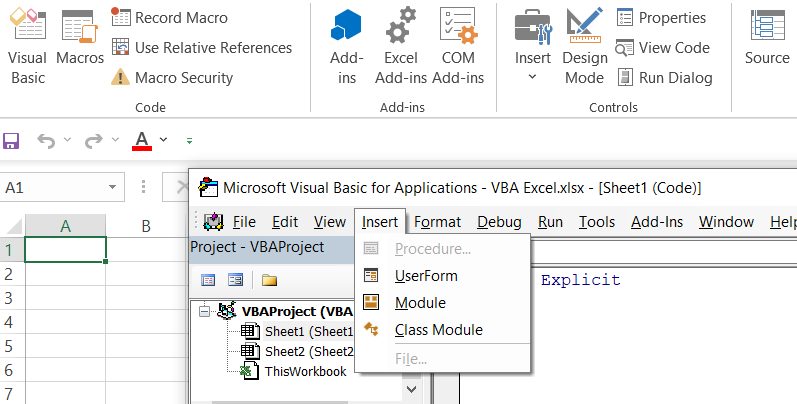This screenshot has width=797, height=404.
Task: Choose UserForm in the Insert menu
Action: [425, 275]
